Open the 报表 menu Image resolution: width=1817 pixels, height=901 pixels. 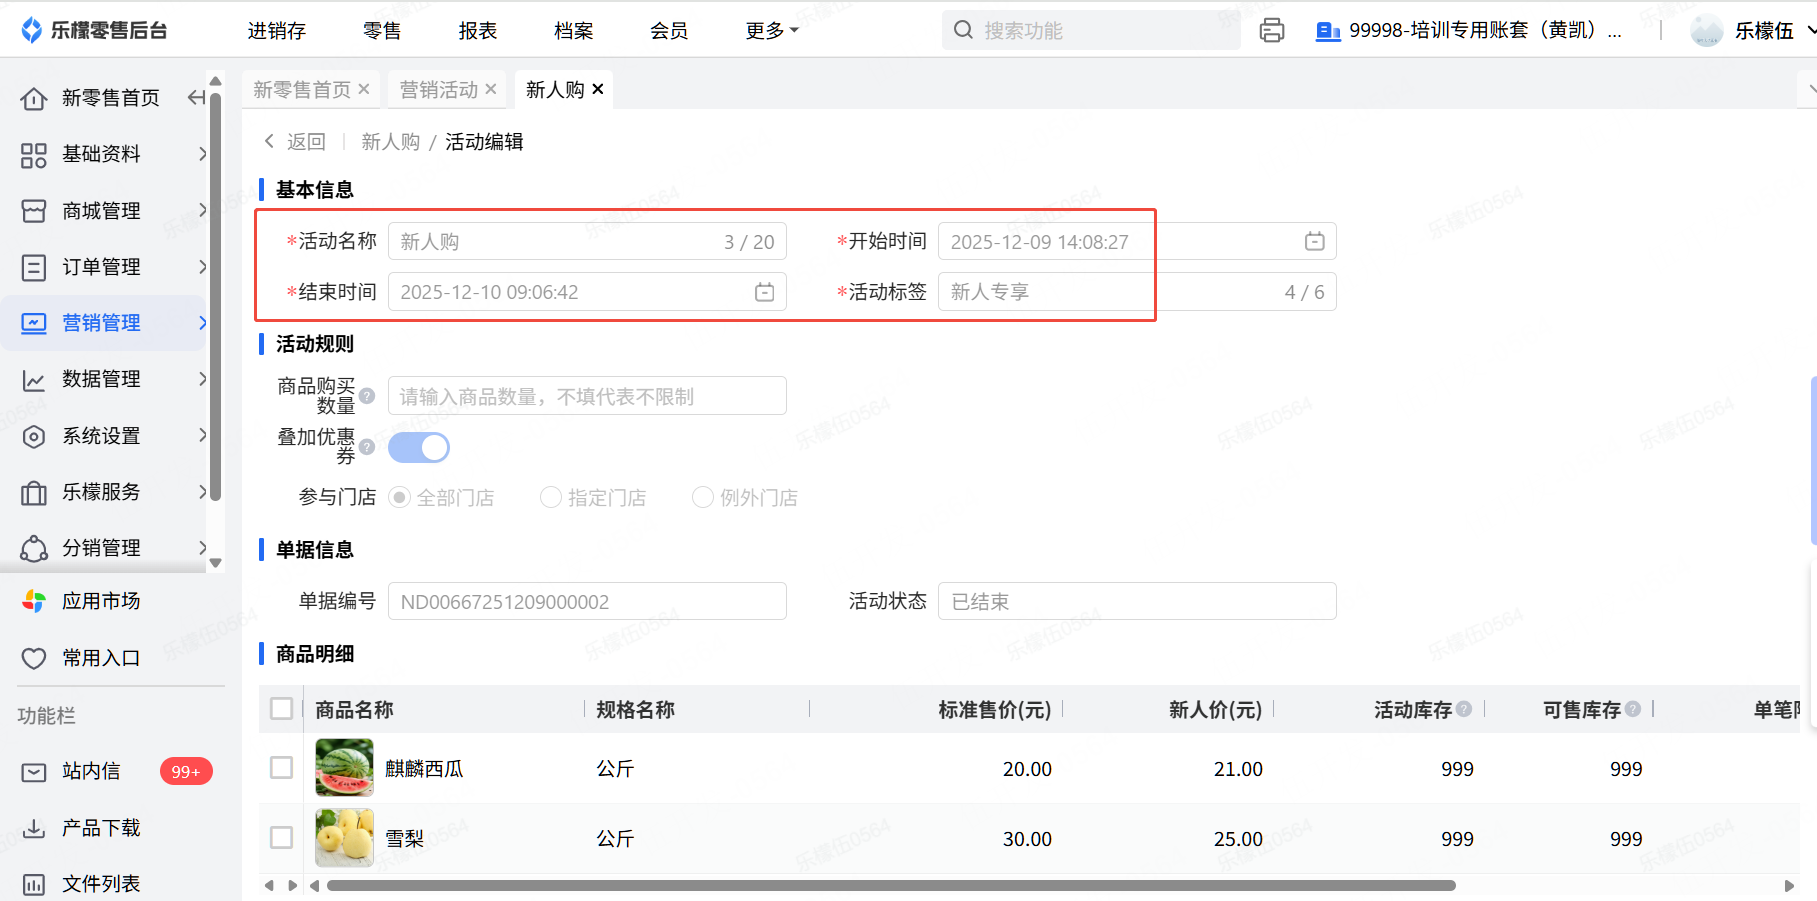point(478,31)
